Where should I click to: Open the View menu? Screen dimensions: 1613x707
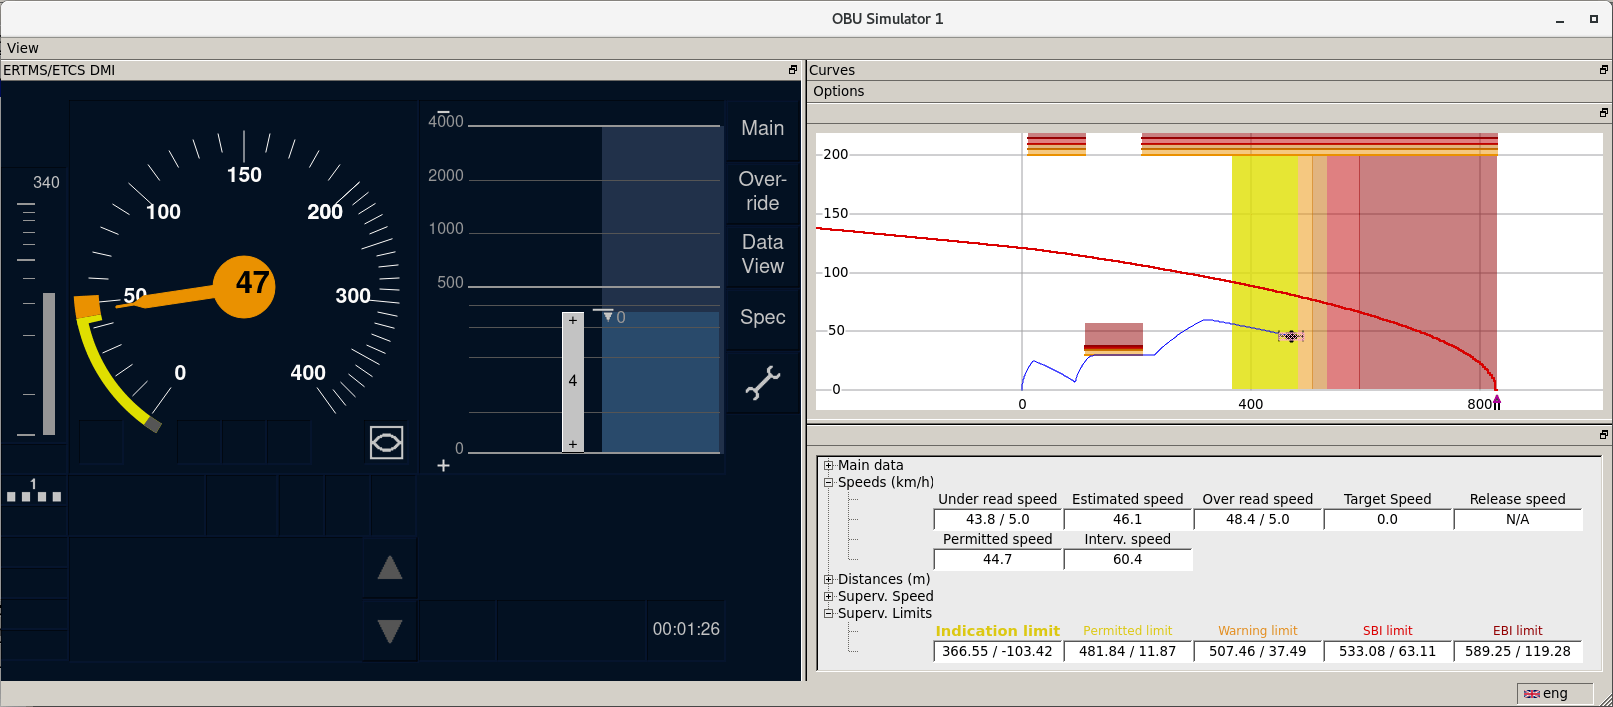coord(22,48)
